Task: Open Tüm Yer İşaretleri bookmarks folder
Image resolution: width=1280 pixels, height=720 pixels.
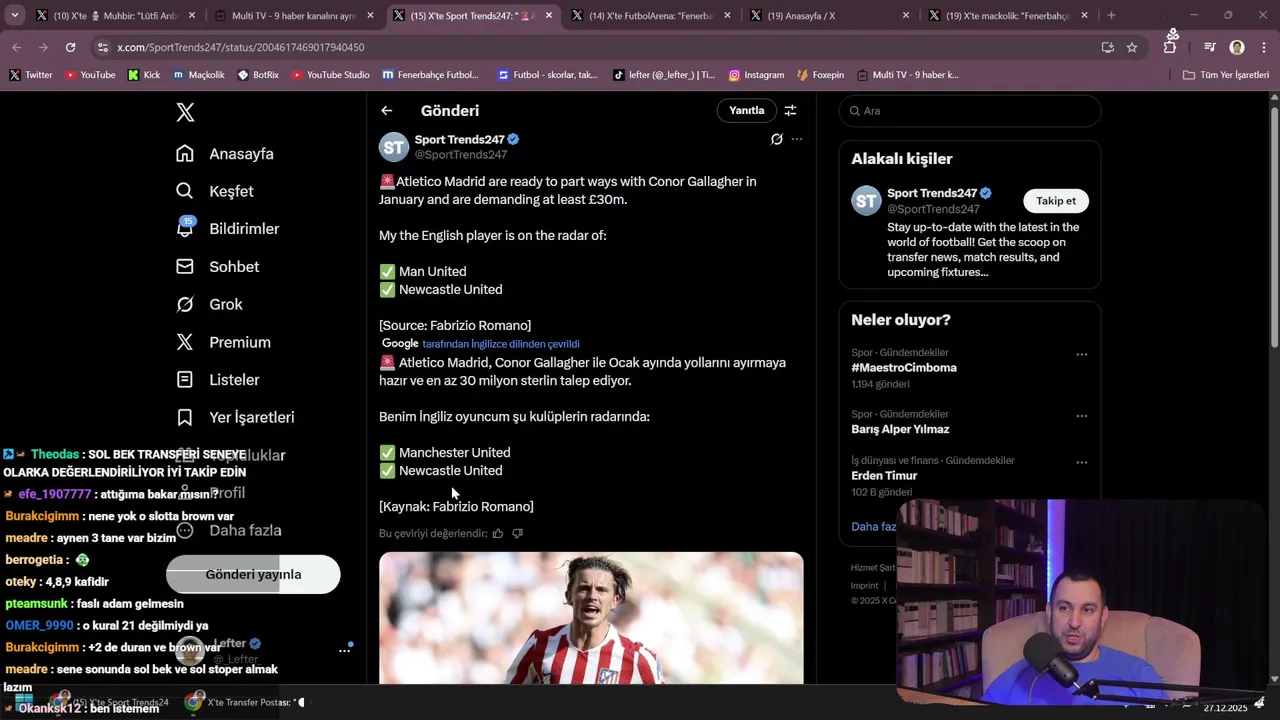Action: [x=1226, y=75]
